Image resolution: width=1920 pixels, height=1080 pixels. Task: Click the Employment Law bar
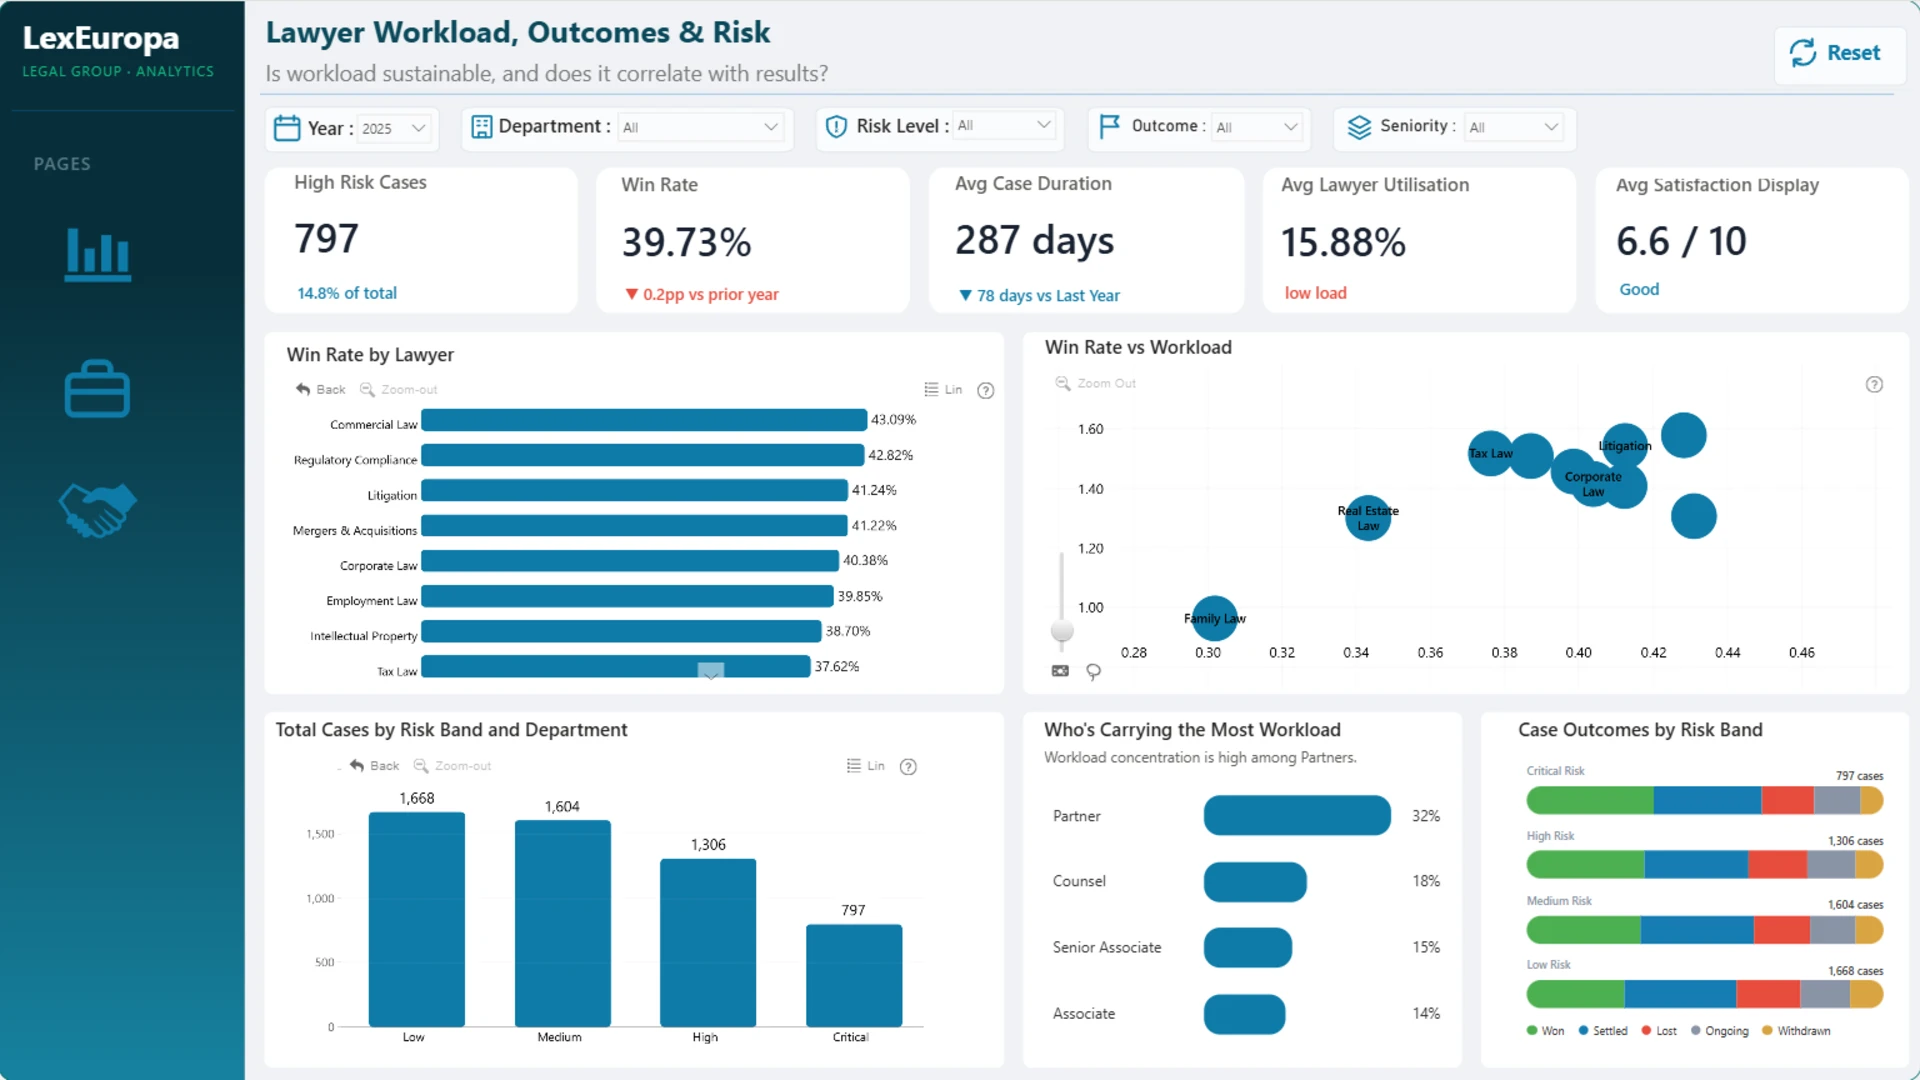click(x=628, y=596)
